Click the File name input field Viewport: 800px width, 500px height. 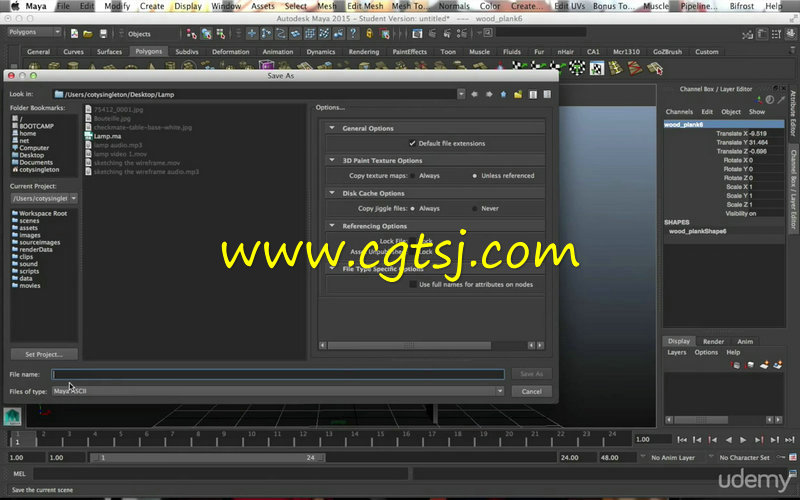(278, 374)
